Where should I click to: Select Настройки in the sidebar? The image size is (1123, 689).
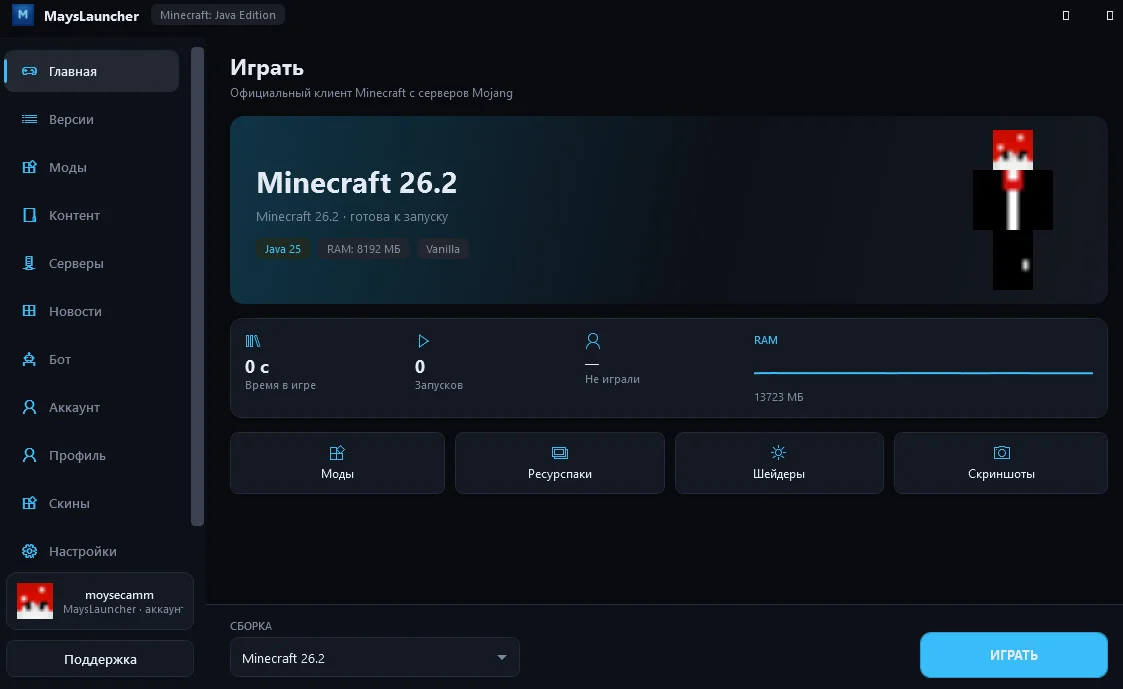[92, 551]
